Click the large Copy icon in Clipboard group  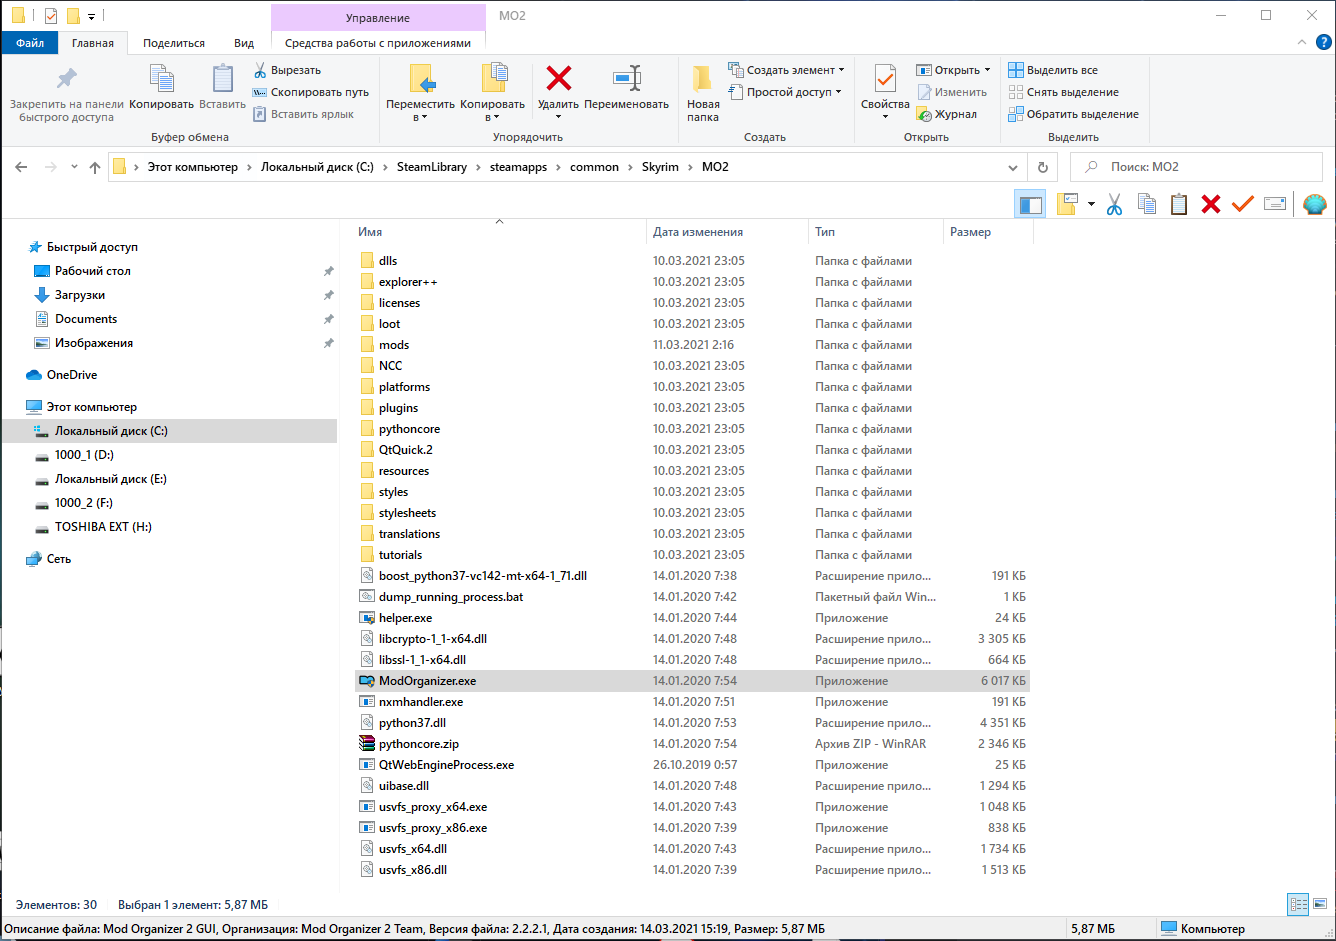point(161,79)
